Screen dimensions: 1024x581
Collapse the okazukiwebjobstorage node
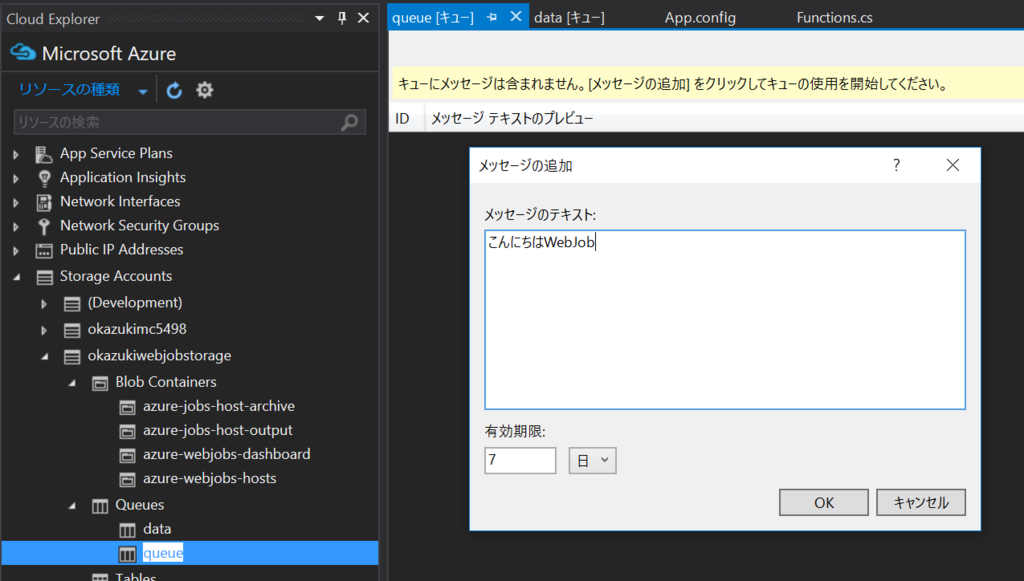[x=44, y=357]
